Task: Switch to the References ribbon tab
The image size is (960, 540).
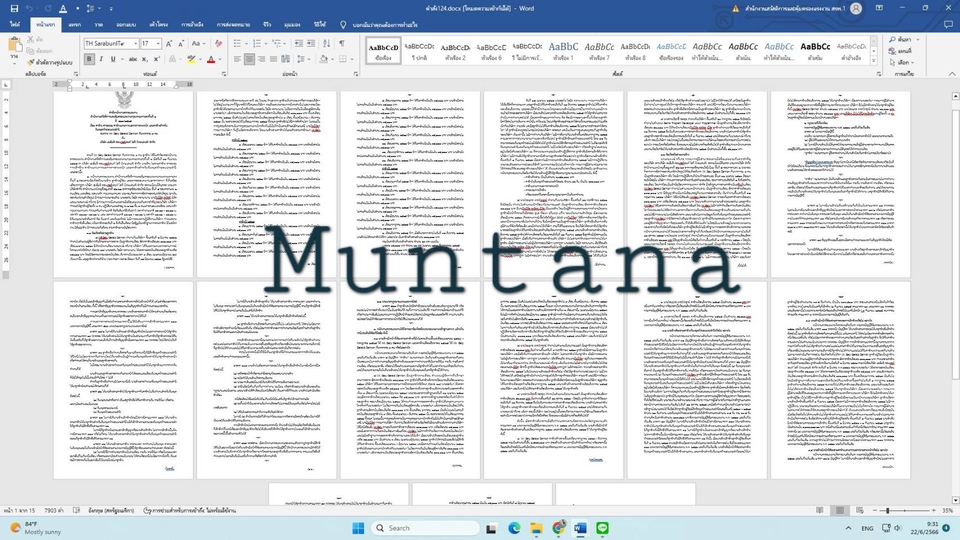Action: [x=192, y=25]
